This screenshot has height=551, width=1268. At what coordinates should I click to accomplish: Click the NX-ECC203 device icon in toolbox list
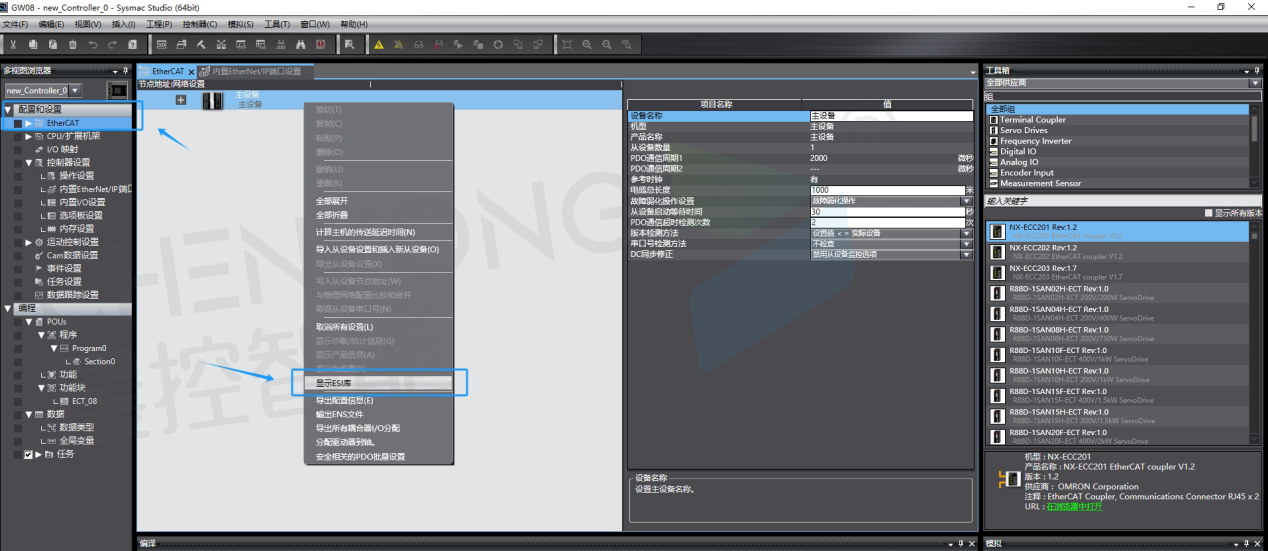(x=998, y=272)
